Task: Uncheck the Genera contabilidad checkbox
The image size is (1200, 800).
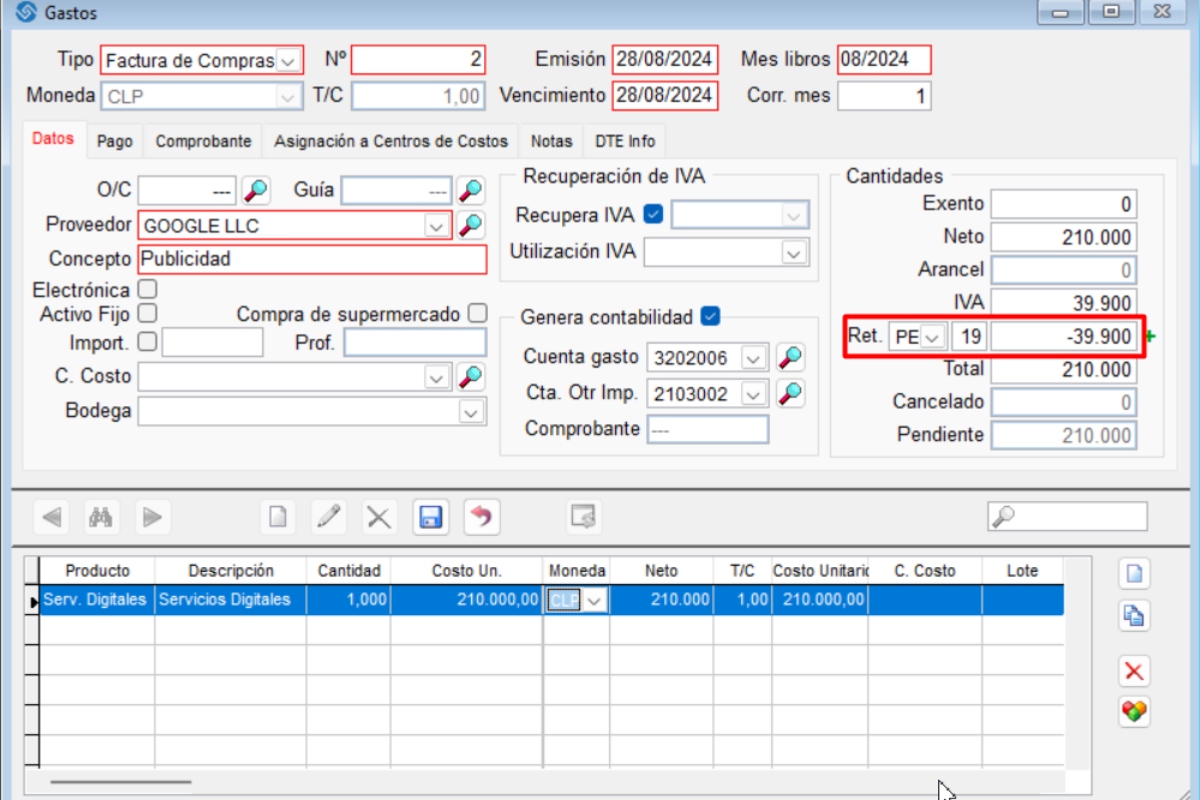Action: 710,316
